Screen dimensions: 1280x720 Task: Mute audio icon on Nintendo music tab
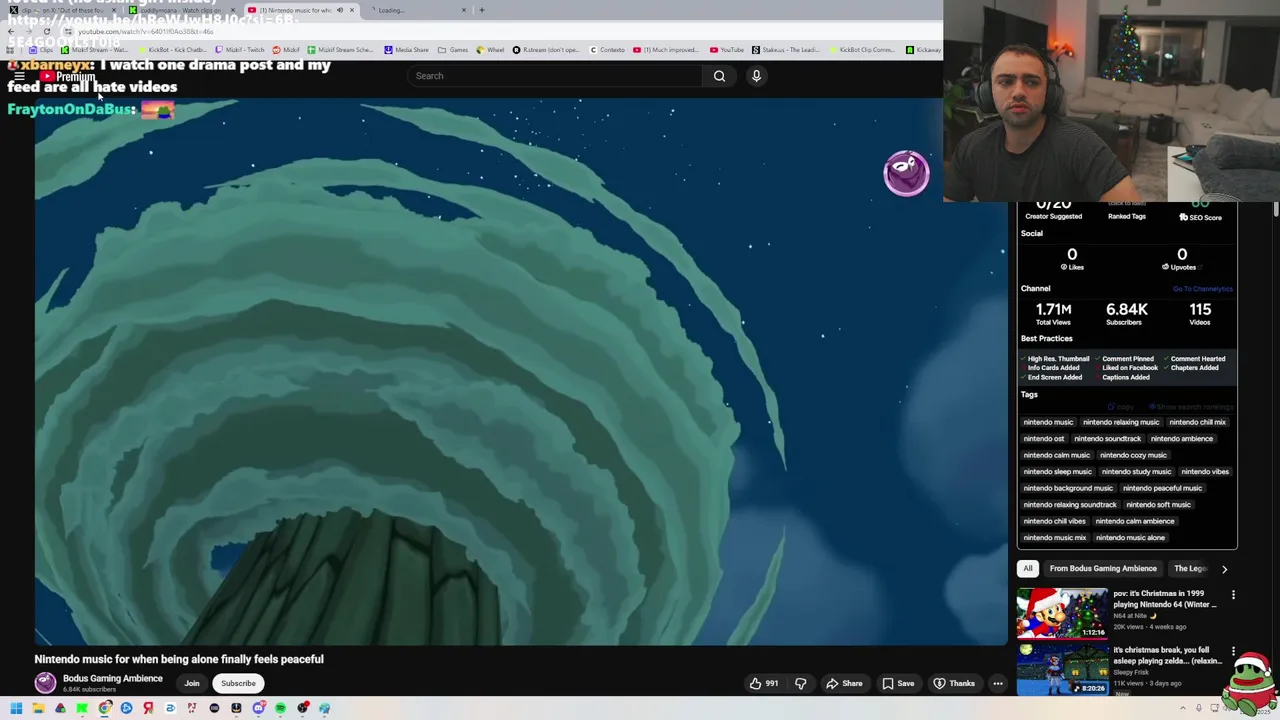pos(339,10)
